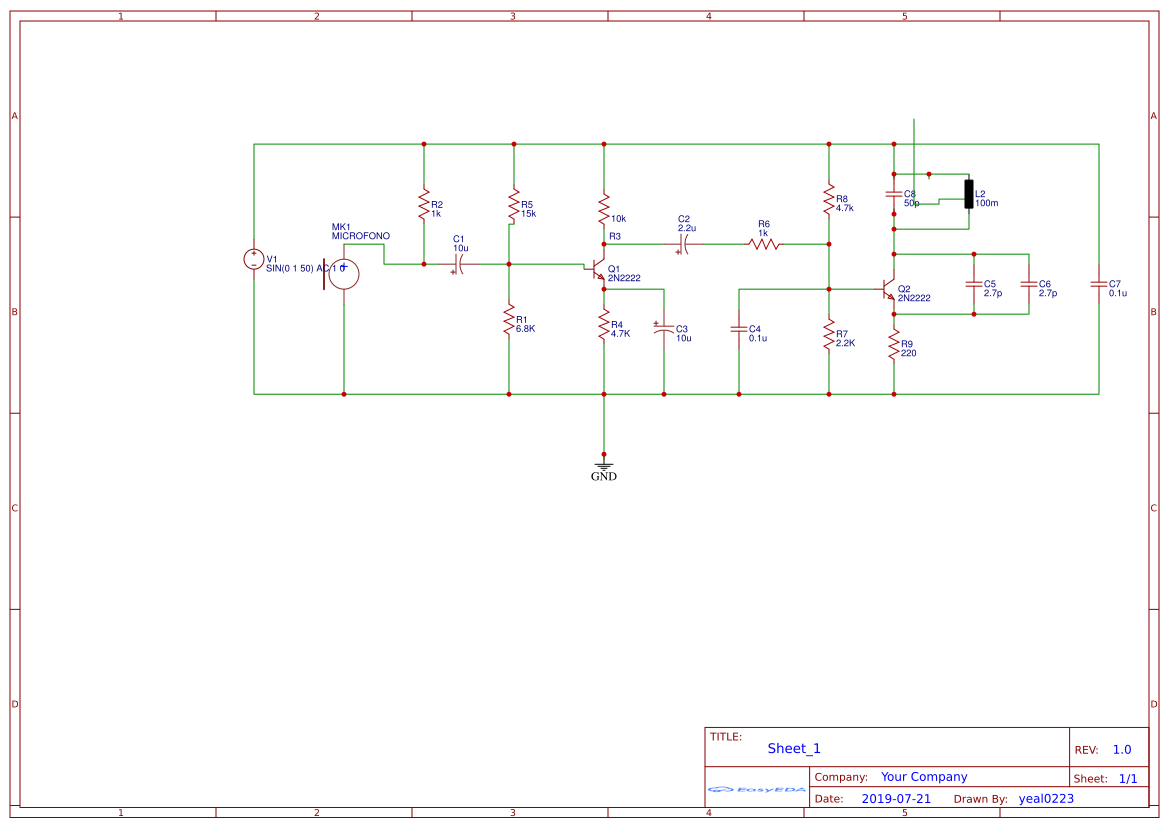Select the '220' value of R9
This screenshot has height=828, width=1169.
coord(908,353)
